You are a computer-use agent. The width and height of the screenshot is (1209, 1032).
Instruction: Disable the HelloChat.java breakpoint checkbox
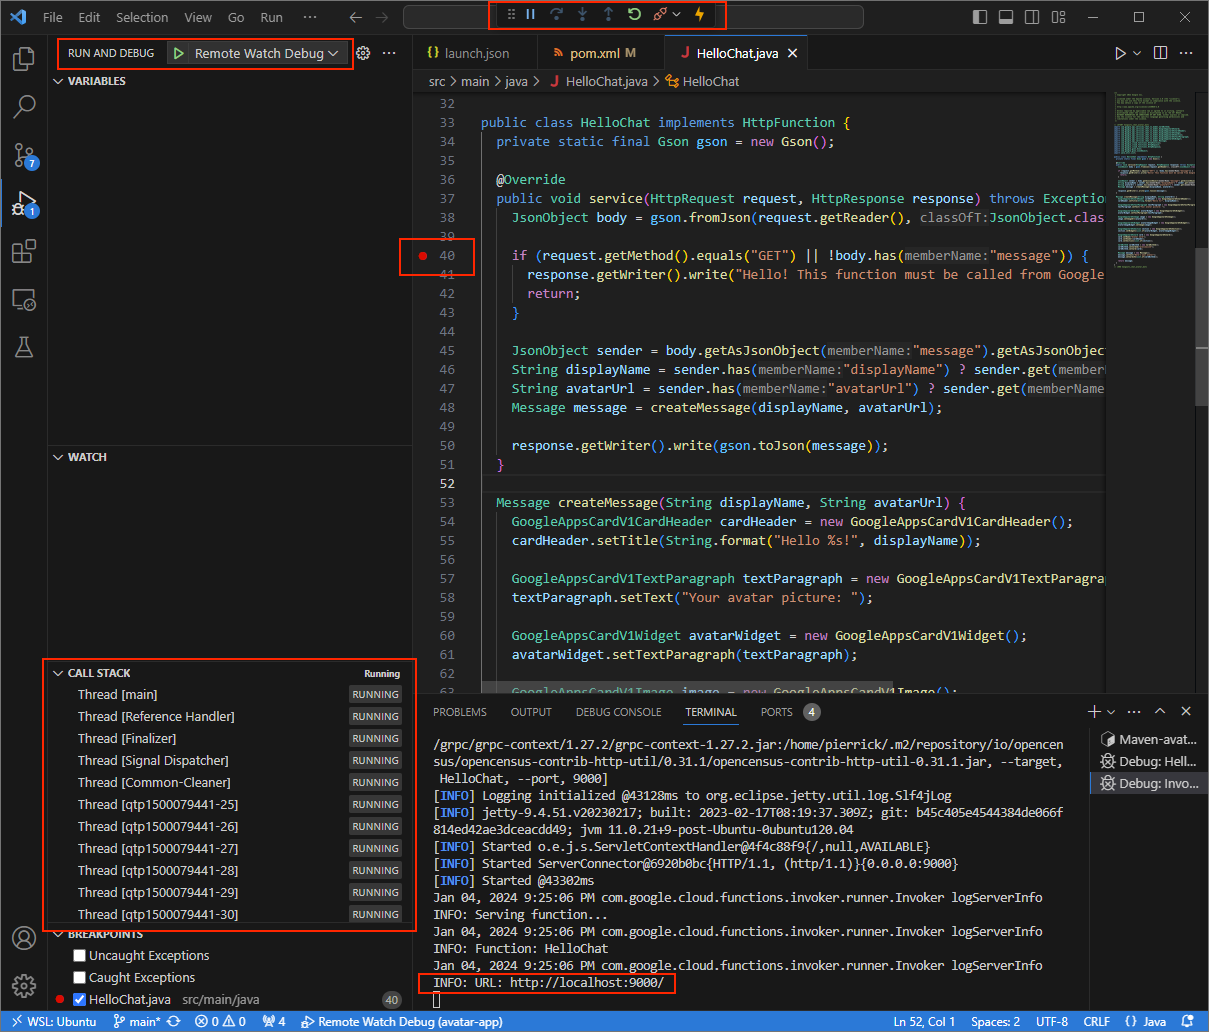[78, 999]
